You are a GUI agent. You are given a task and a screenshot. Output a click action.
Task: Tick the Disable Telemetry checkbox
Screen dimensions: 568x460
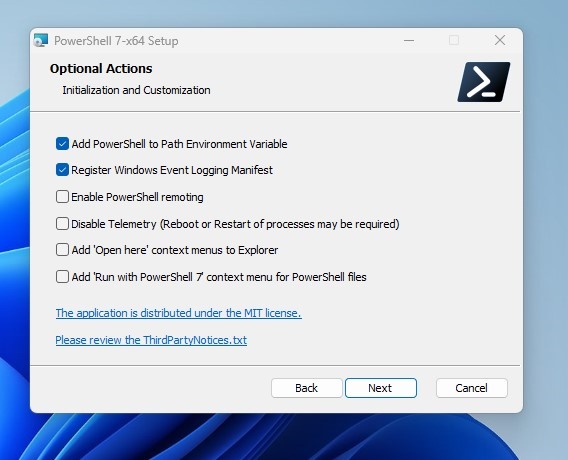[62, 223]
